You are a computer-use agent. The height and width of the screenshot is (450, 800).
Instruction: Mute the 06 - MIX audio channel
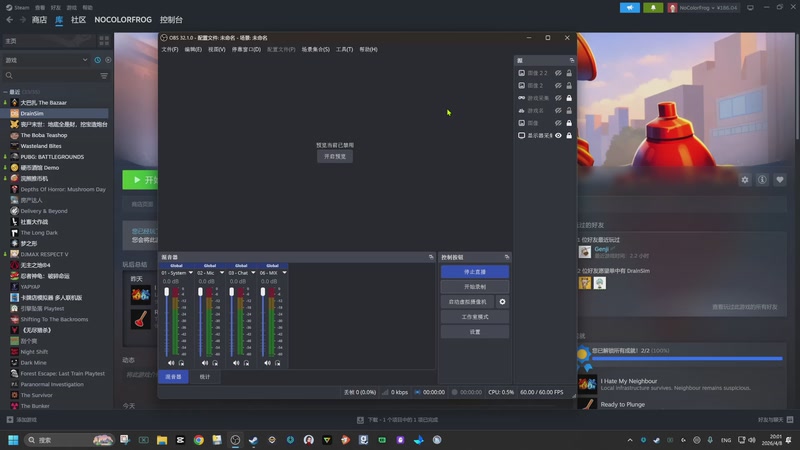(267, 363)
